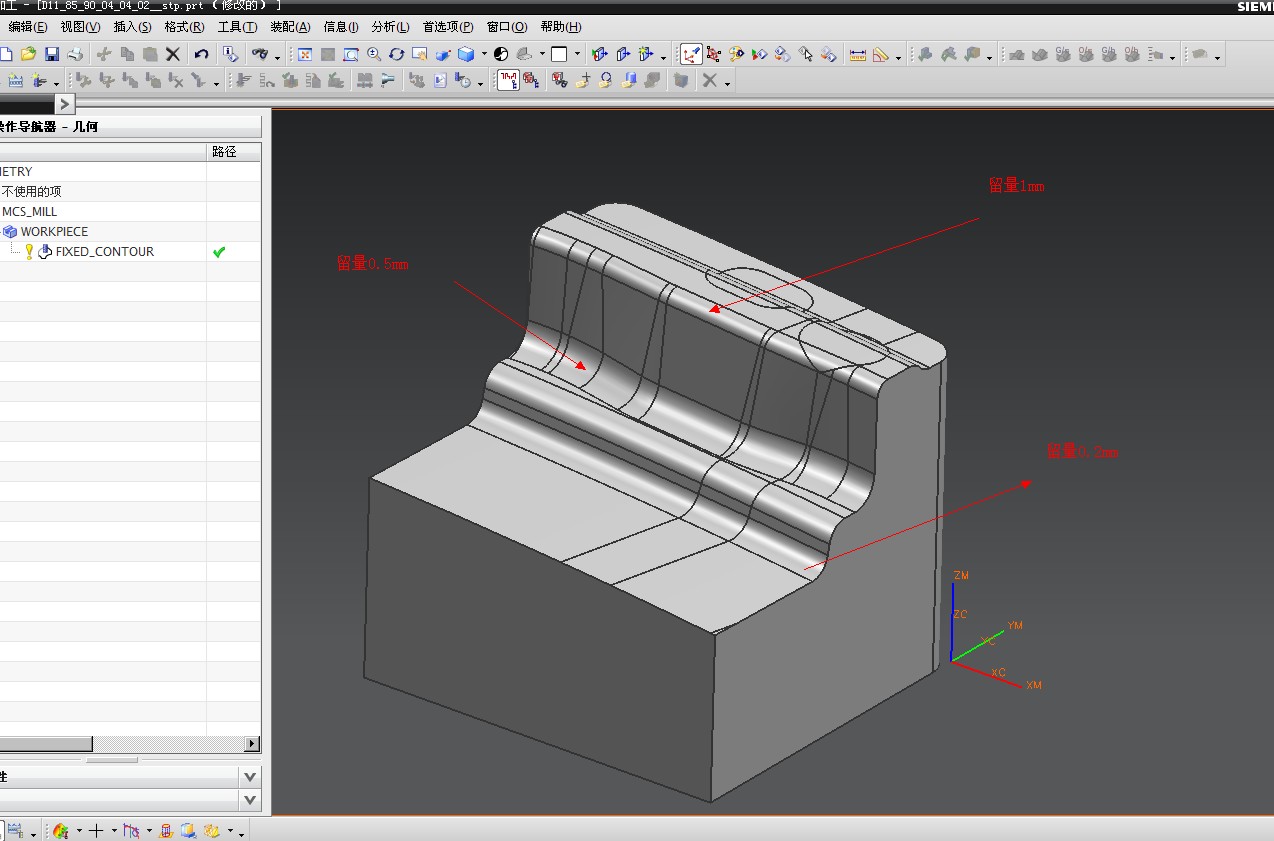Open the 帮助(H) menu

tap(560, 27)
